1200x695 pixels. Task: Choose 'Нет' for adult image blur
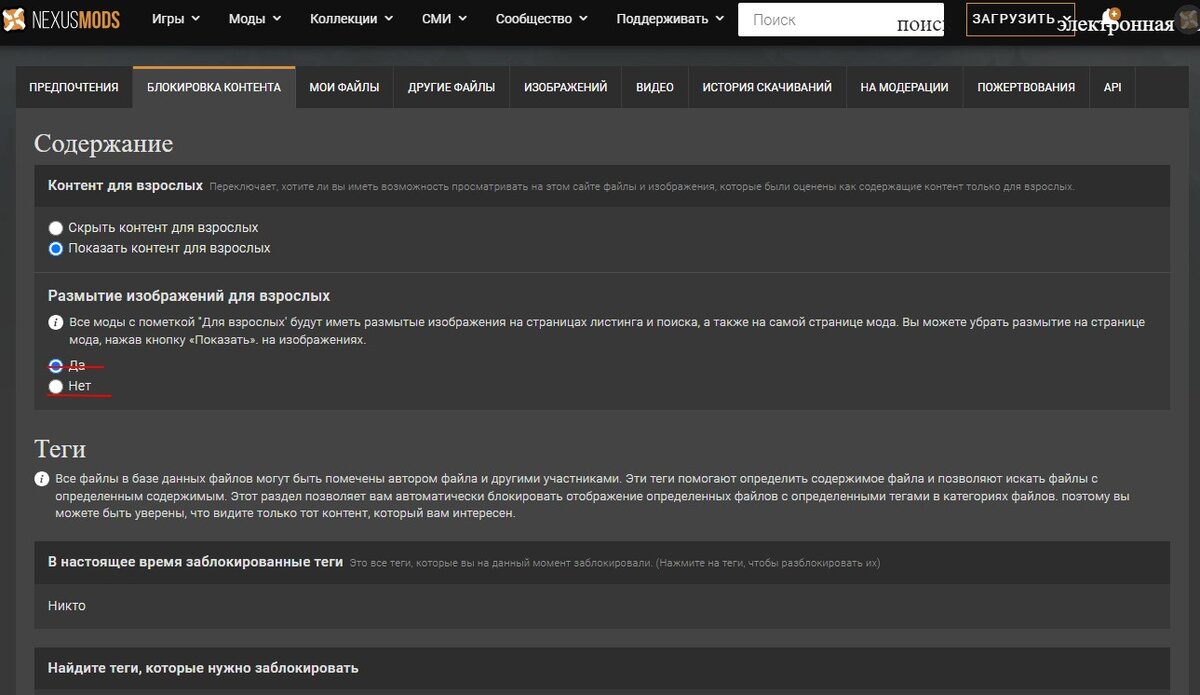coord(56,386)
